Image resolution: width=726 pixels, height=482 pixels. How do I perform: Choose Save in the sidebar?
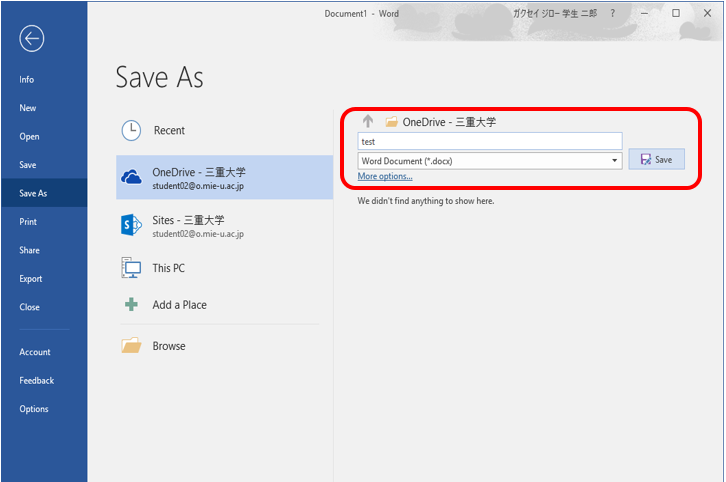[27, 165]
